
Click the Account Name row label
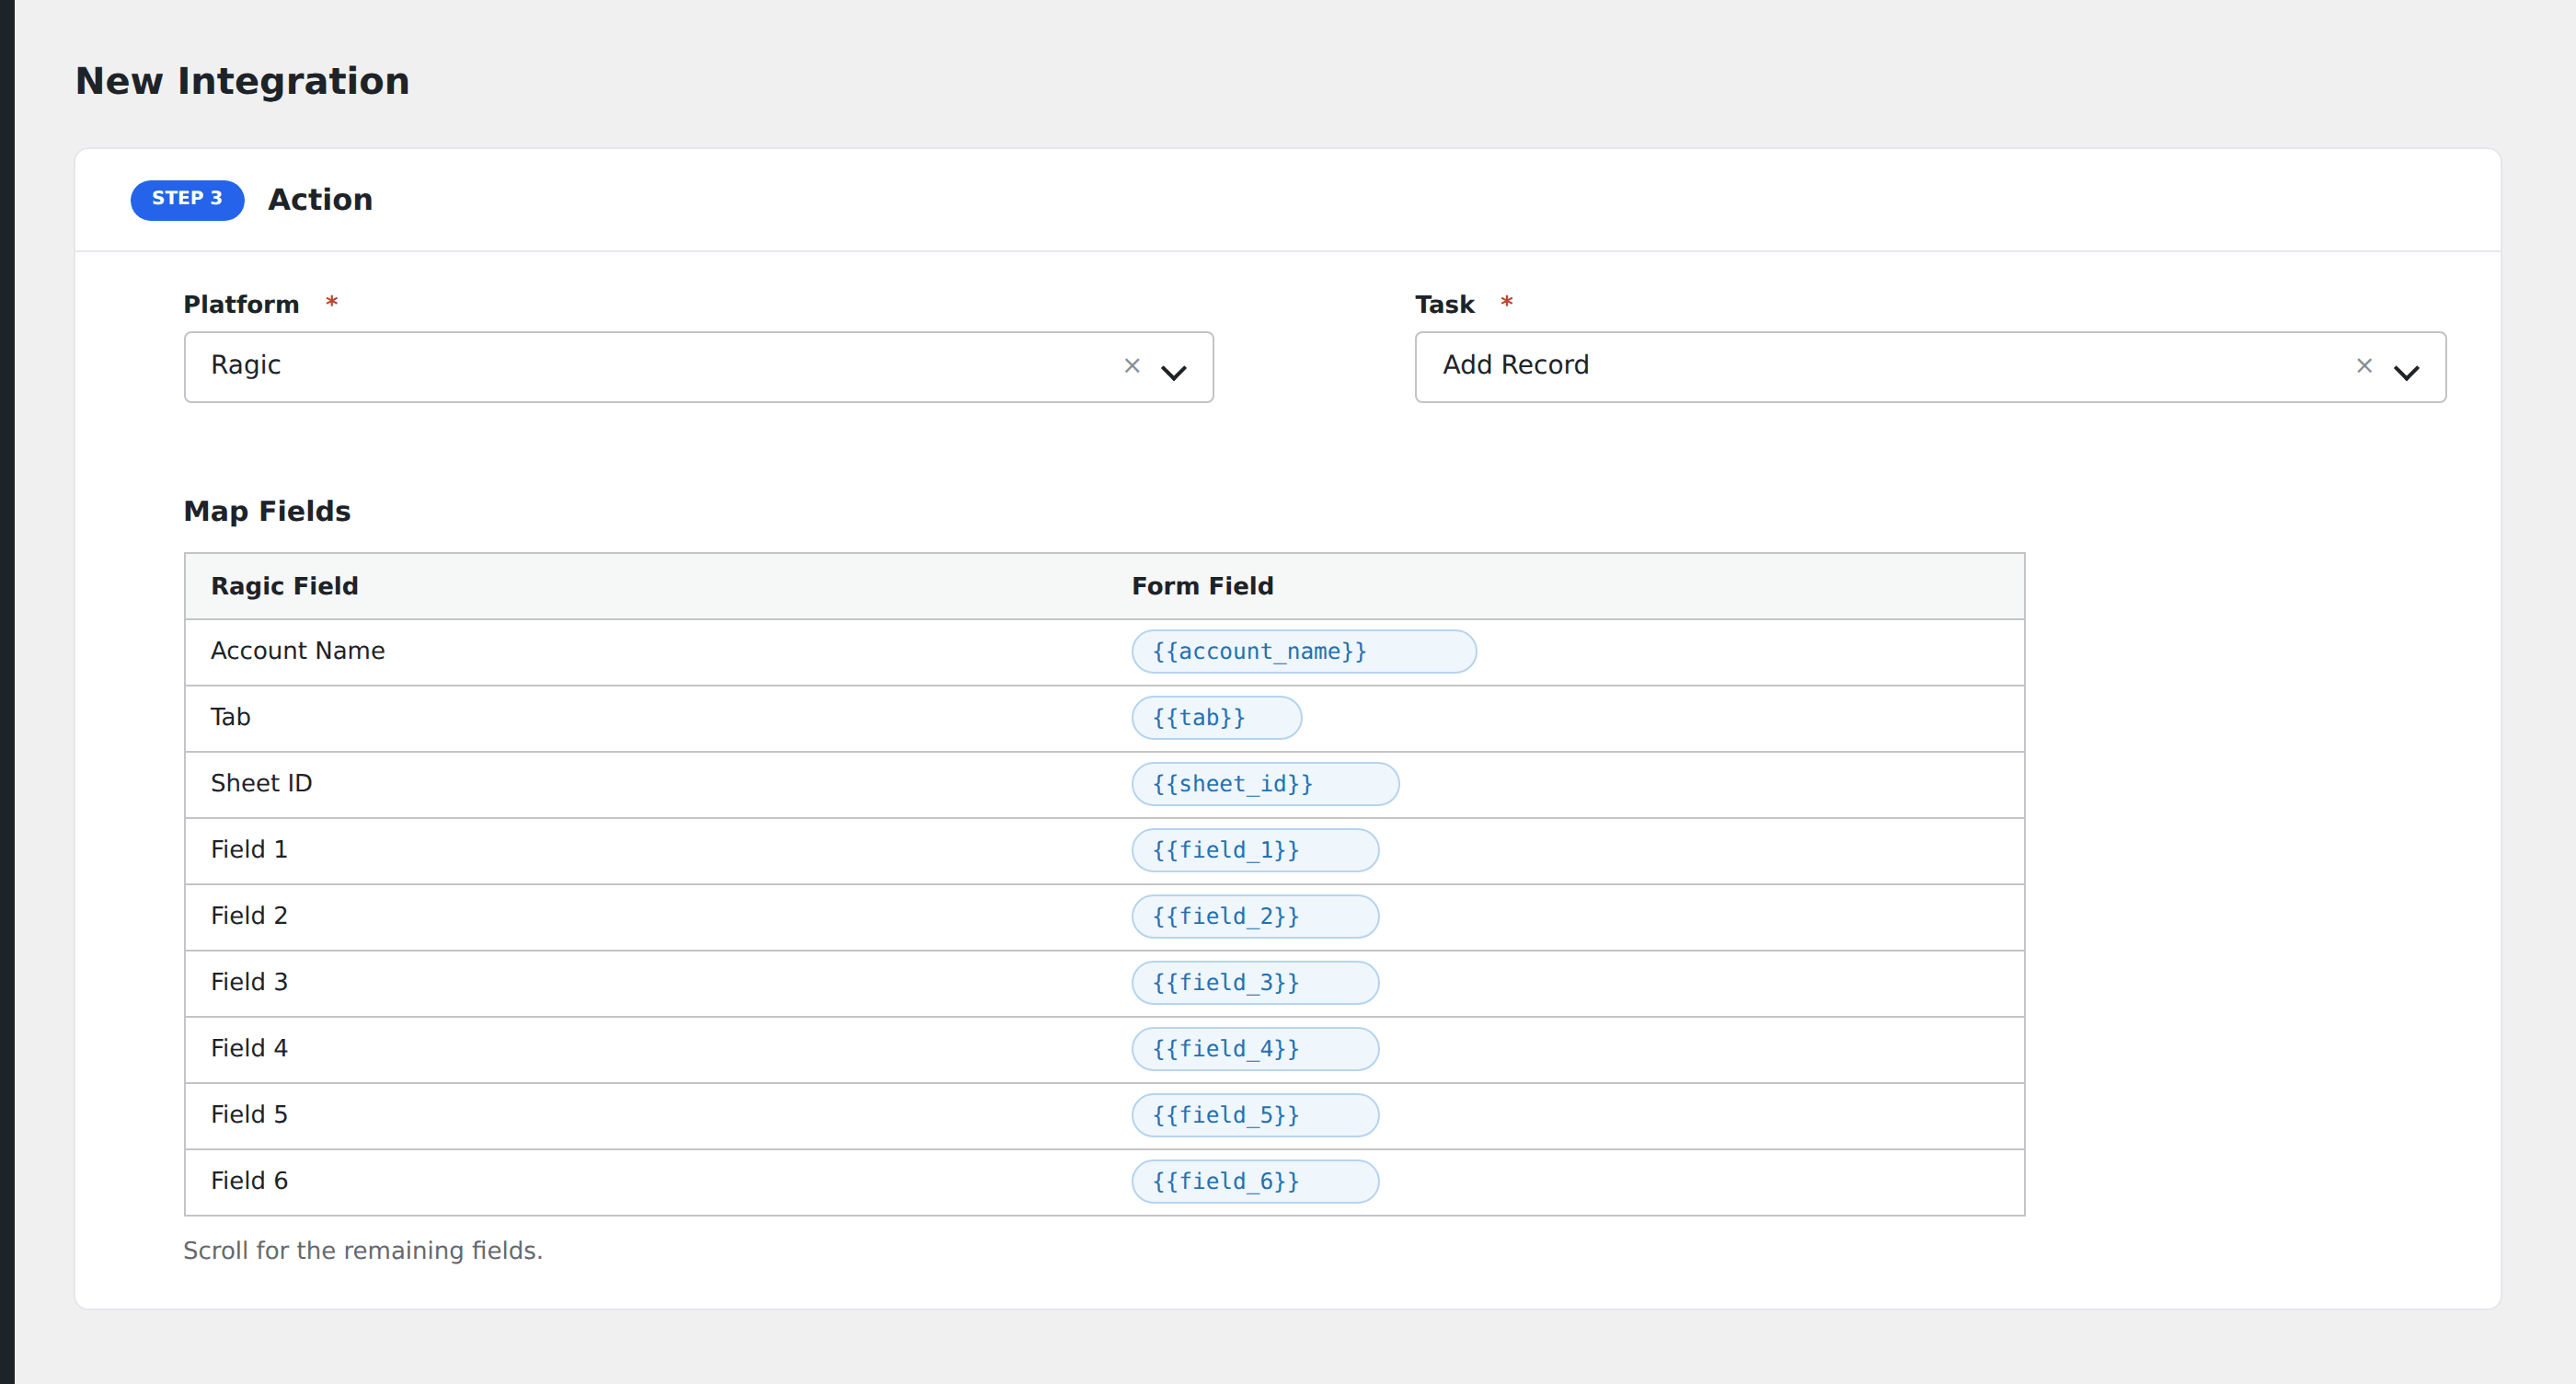click(297, 650)
